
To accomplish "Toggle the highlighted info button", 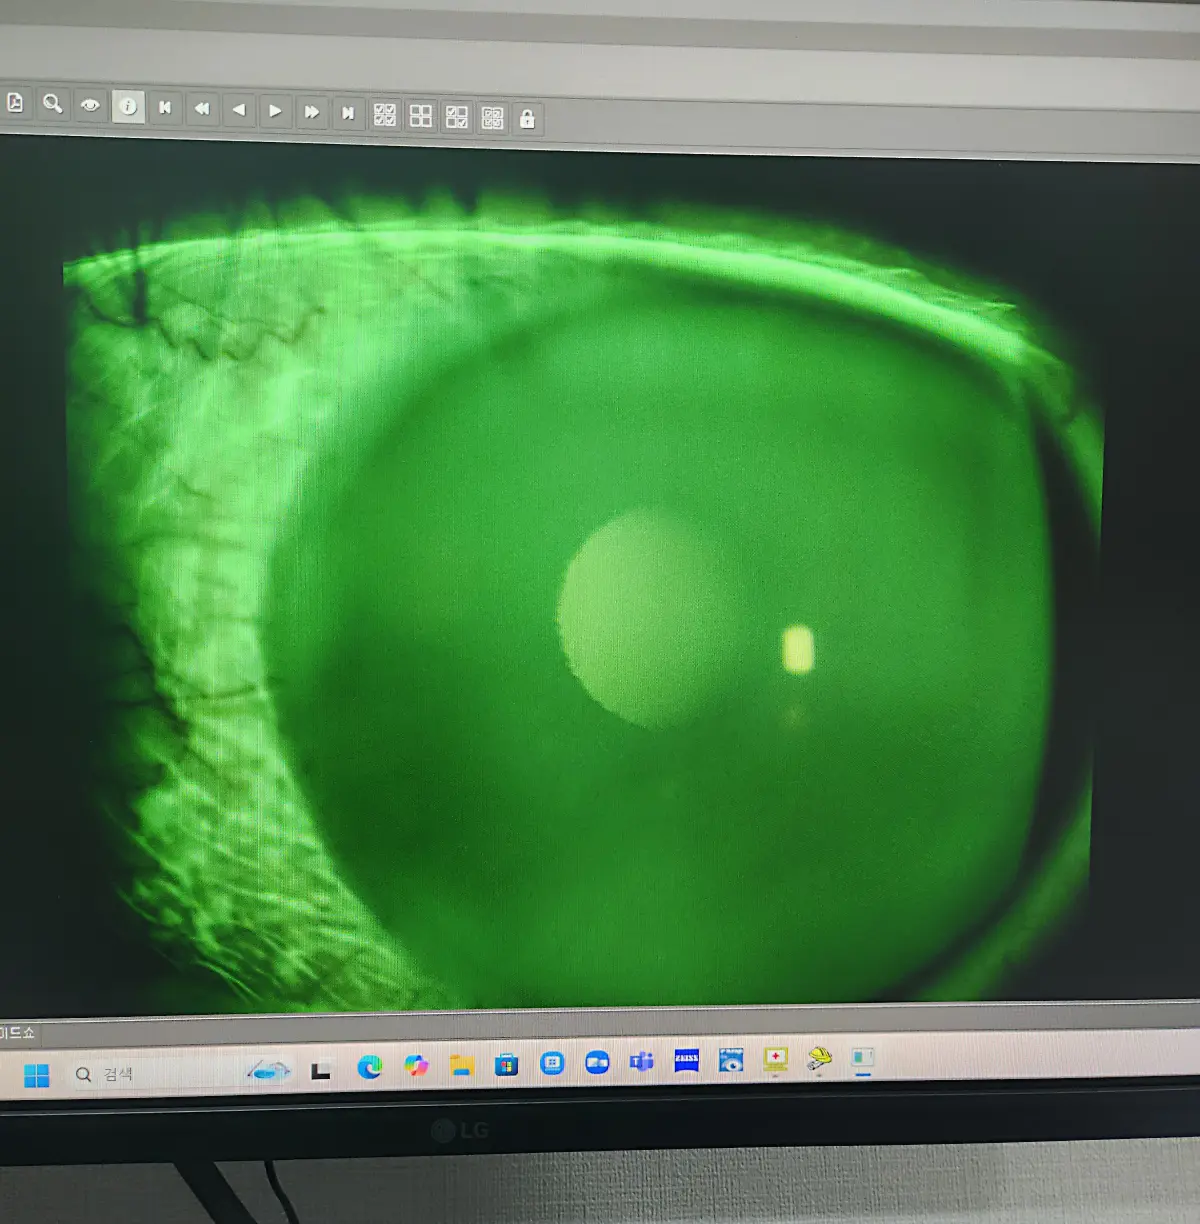I will [x=128, y=106].
